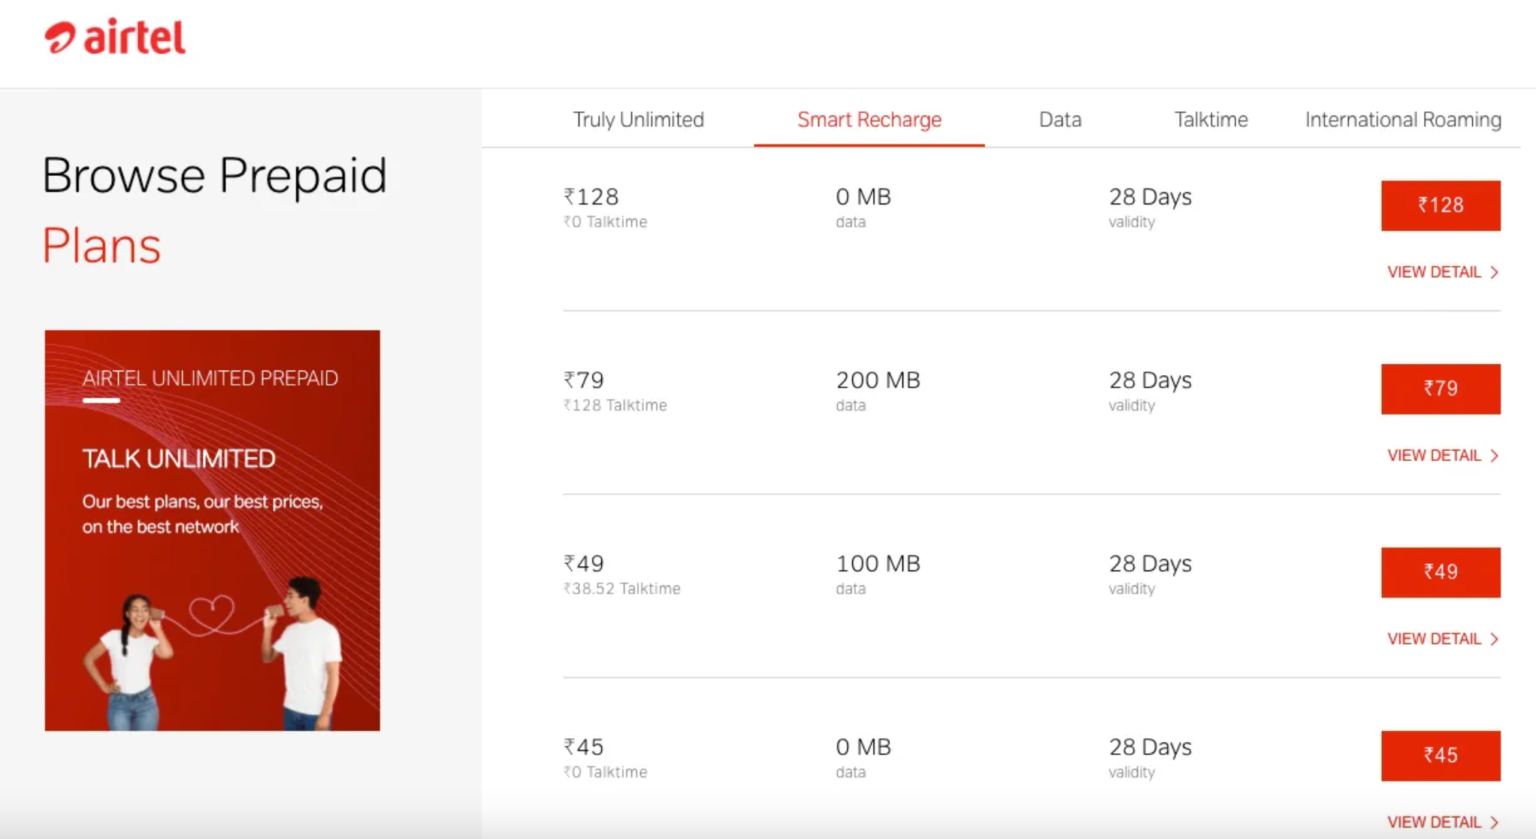Expand the chevron beside ₹45 VIEW DETAIL
Viewport: 1536px width, 839px height.
click(x=1495, y=821)
